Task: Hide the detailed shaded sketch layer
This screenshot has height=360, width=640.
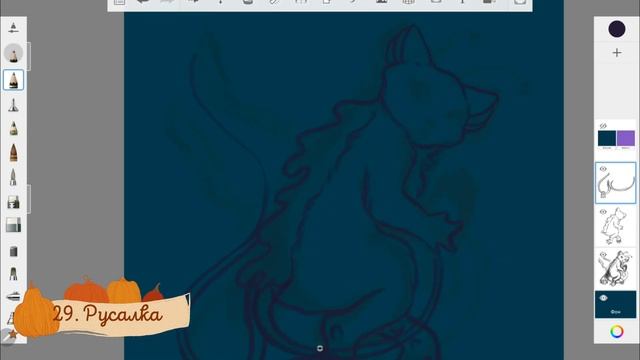Action: coord(603,255)
